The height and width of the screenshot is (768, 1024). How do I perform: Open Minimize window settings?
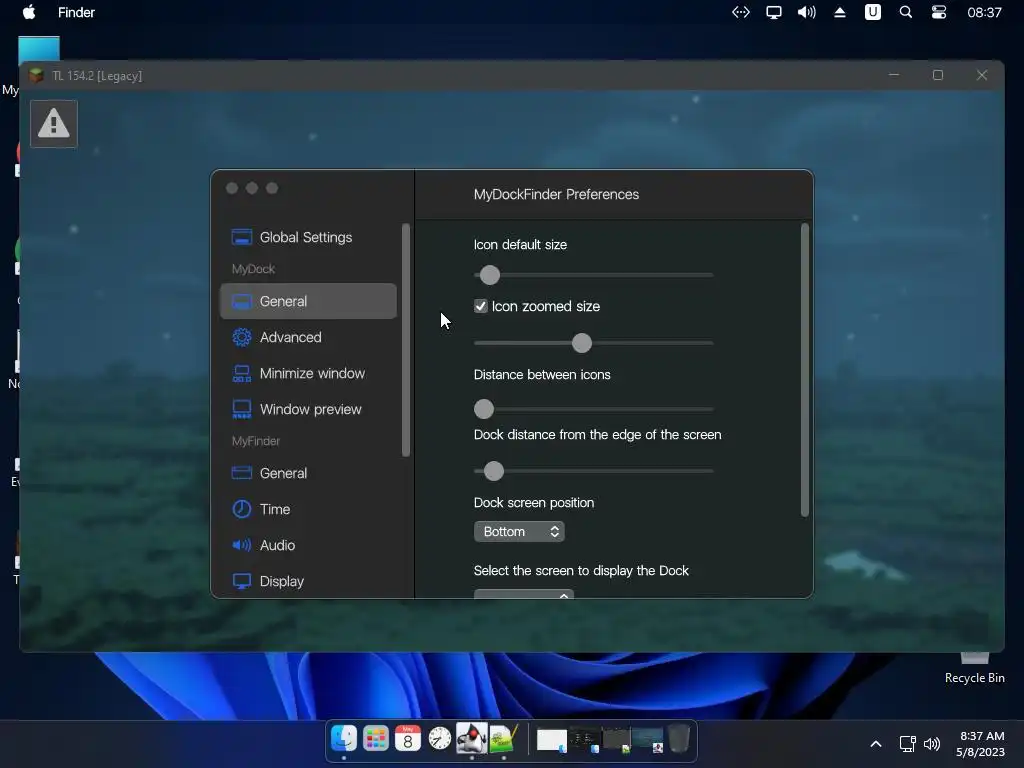pyautogui.click(x=308, y=373)
